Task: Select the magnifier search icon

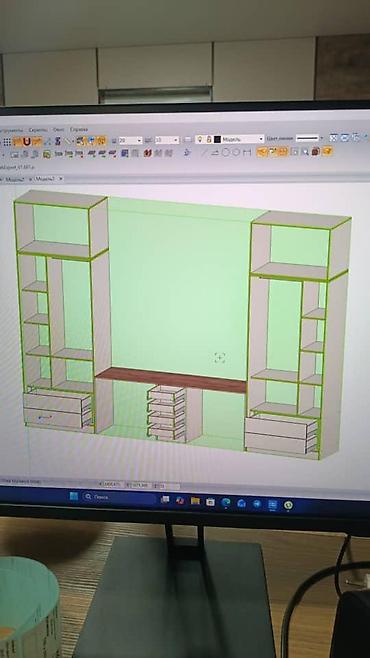Action: (305, 151)
